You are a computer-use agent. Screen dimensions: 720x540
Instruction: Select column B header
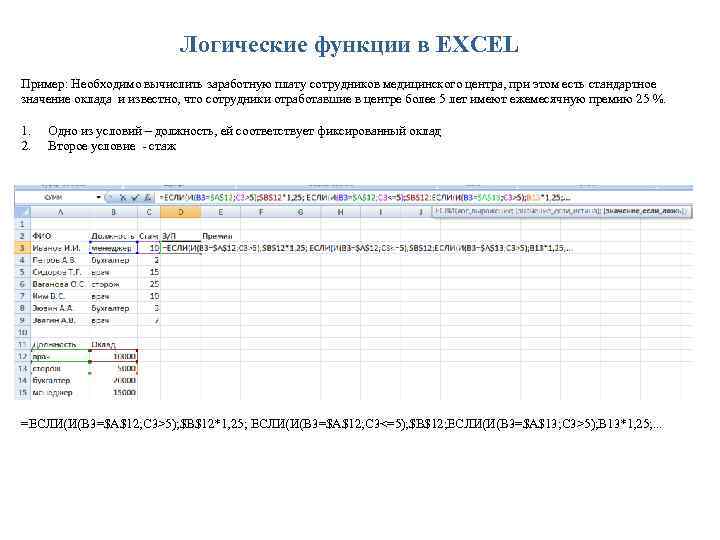click(x=114, y=212)
